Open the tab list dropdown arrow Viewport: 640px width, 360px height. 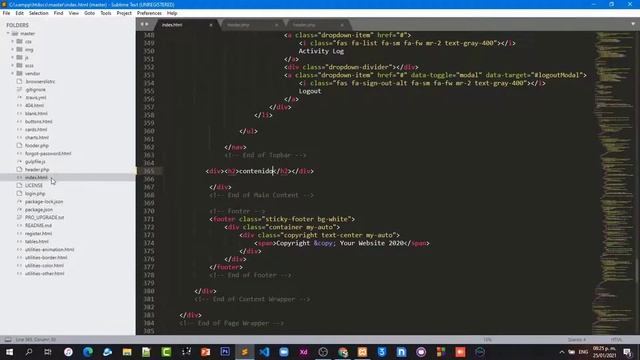633,24
